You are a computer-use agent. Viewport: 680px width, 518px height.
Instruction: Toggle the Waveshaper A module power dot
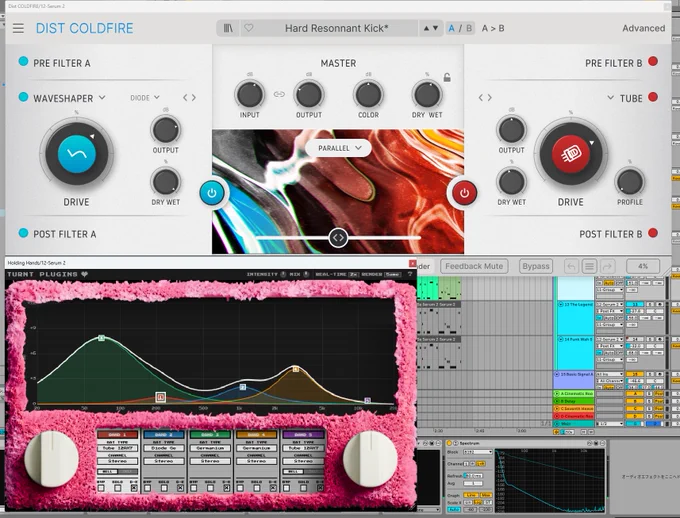23,97
